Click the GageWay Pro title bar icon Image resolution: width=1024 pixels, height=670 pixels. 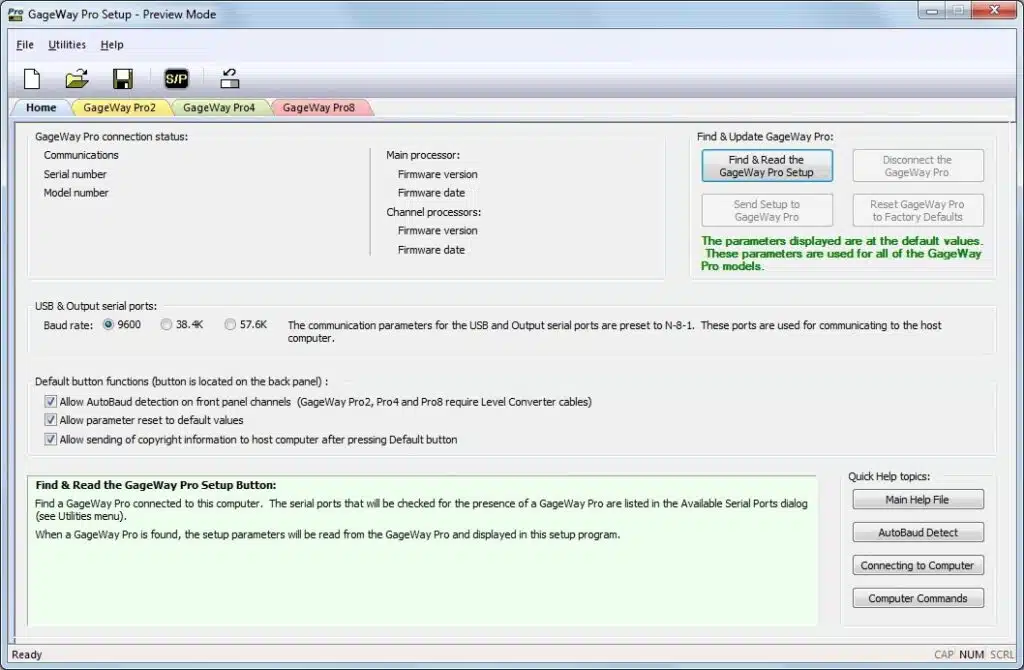(15, 14)
